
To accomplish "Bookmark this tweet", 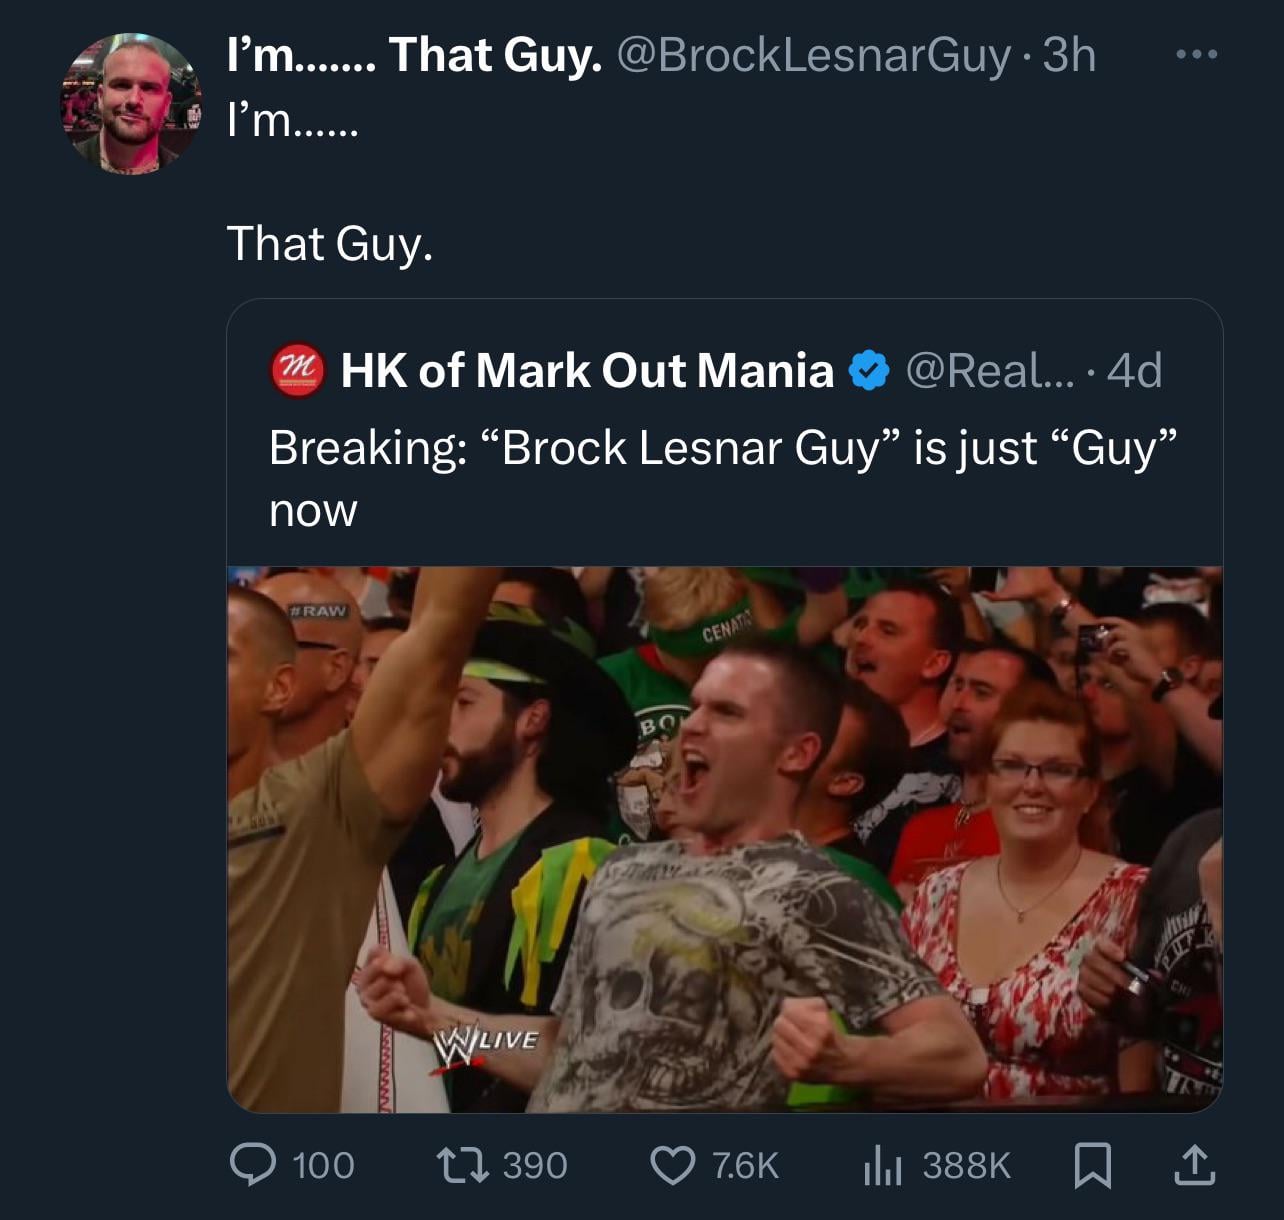I will pyautogui.click(x=1091, y=1165).
